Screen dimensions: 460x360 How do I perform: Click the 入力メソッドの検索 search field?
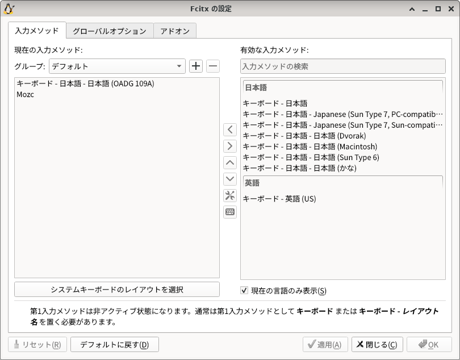pyautogui.click(x=343, y=66)
